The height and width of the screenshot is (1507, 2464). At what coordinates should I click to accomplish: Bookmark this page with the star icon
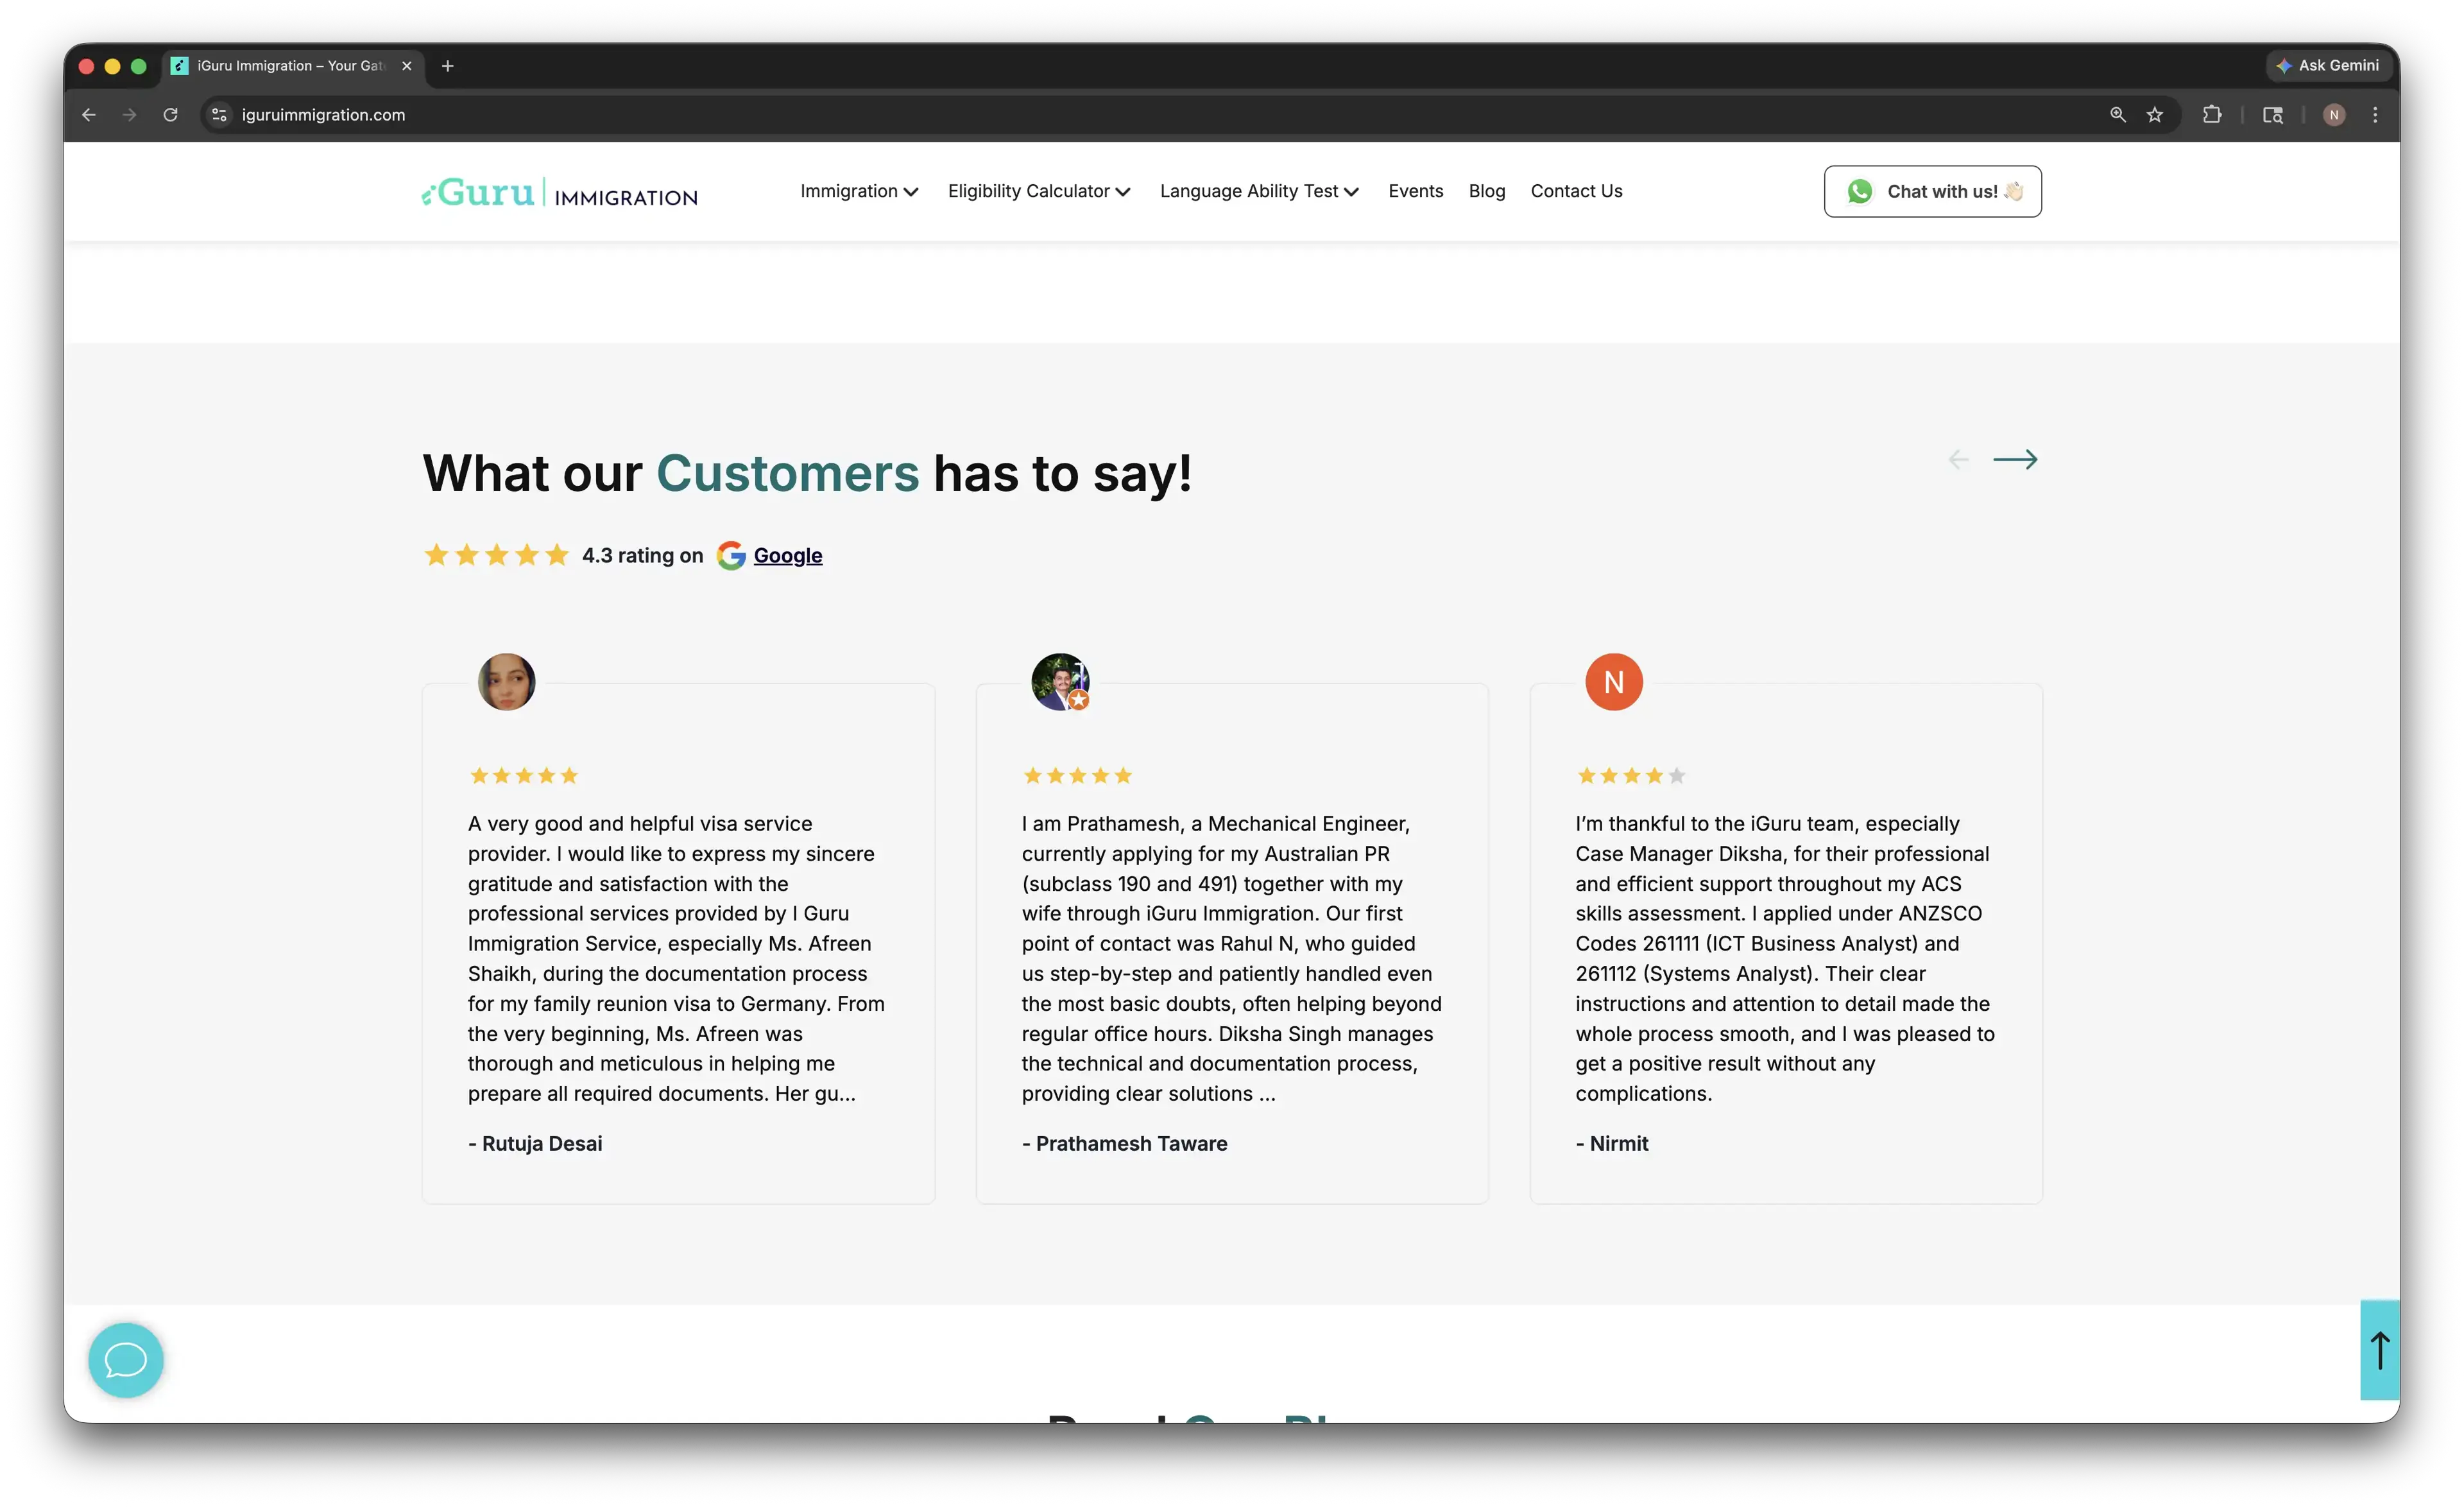click(2154, 115)
